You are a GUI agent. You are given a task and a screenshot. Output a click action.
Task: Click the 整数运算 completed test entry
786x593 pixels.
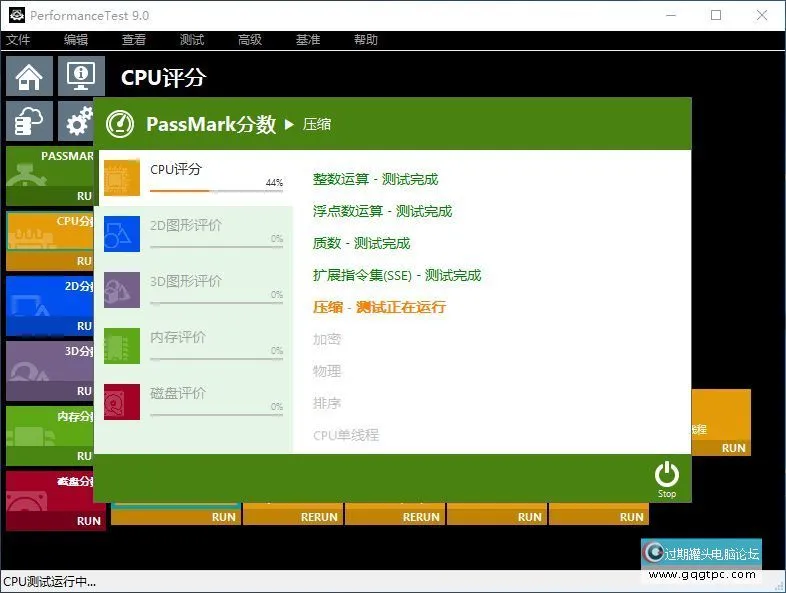(x=375, y=179)
